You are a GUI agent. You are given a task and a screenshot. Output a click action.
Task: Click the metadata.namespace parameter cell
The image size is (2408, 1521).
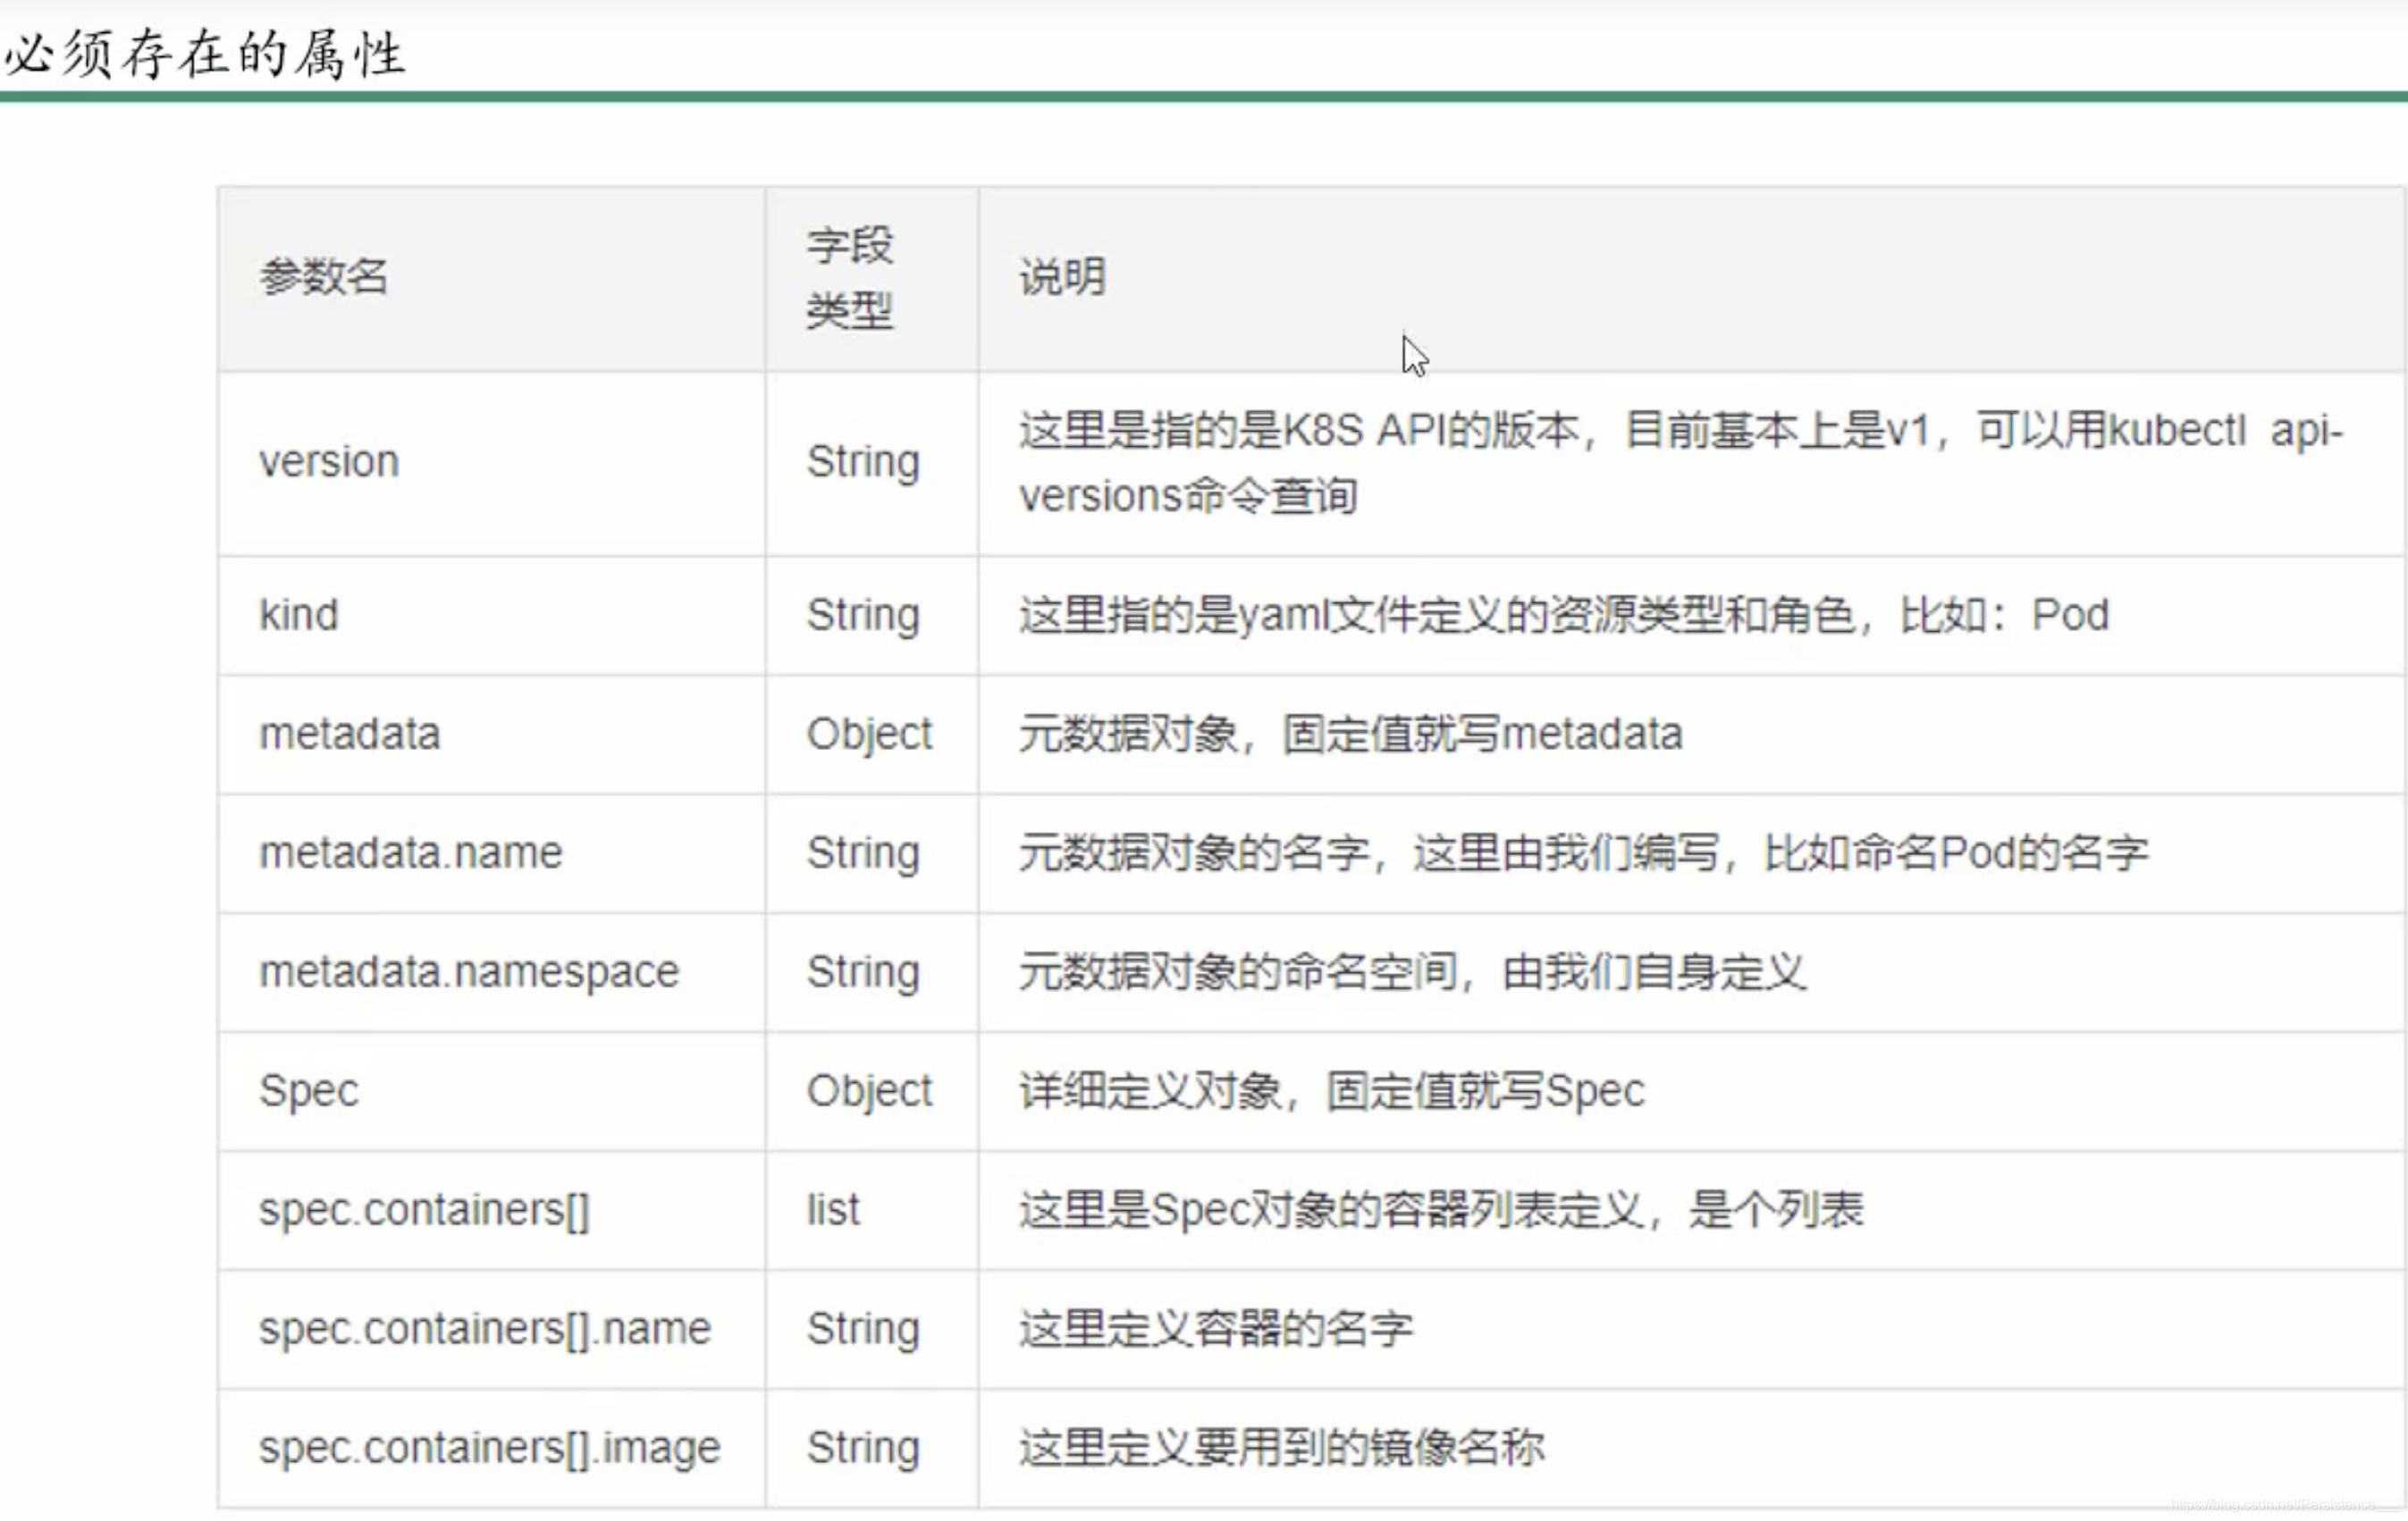point(468,970)
